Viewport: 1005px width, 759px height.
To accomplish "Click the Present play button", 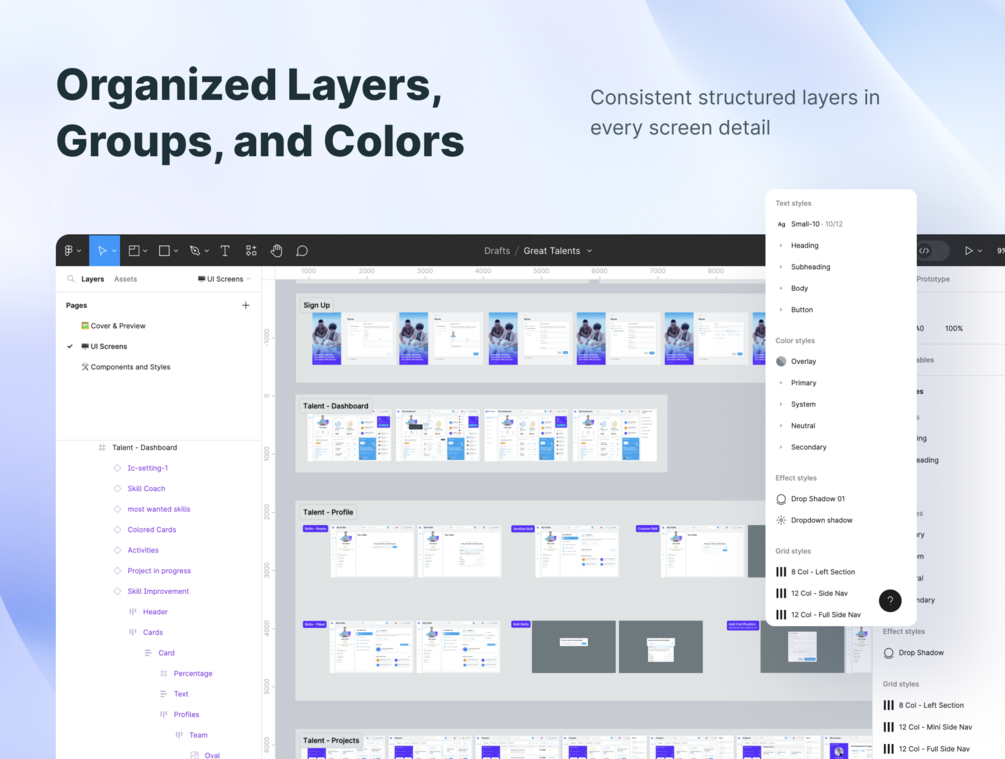I will click(968, 251).
